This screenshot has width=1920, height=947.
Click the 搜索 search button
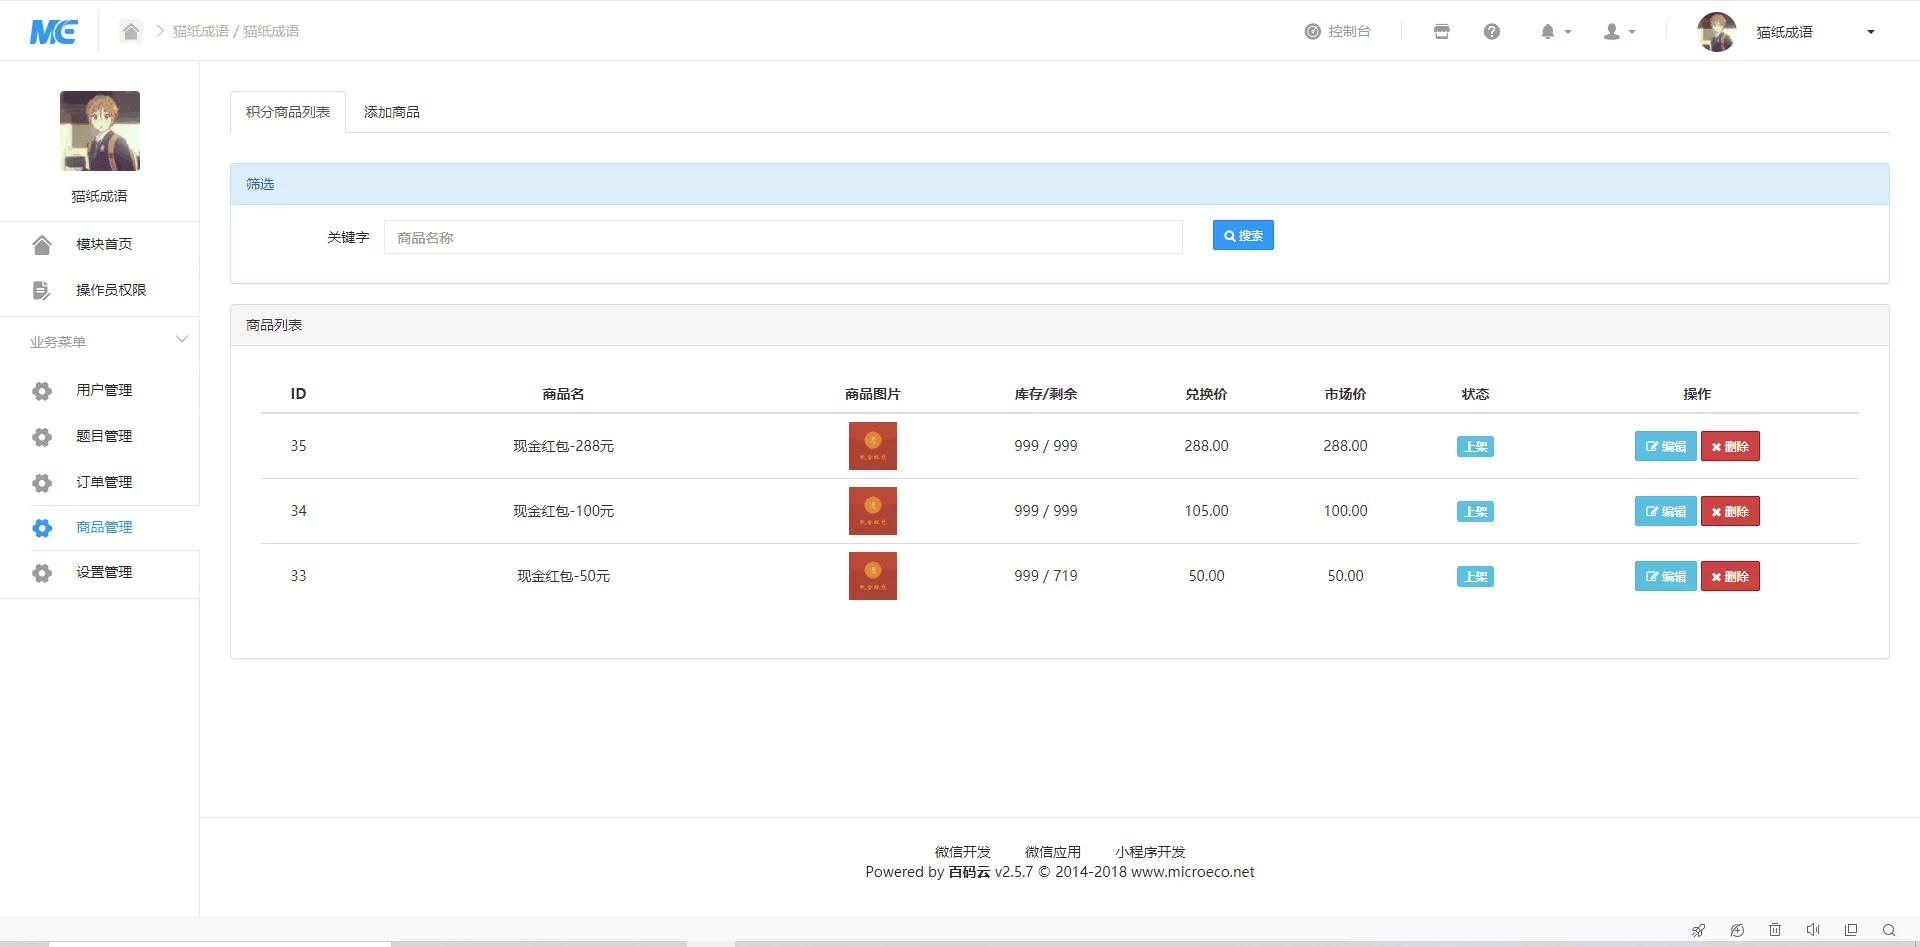click(1243, 236)
